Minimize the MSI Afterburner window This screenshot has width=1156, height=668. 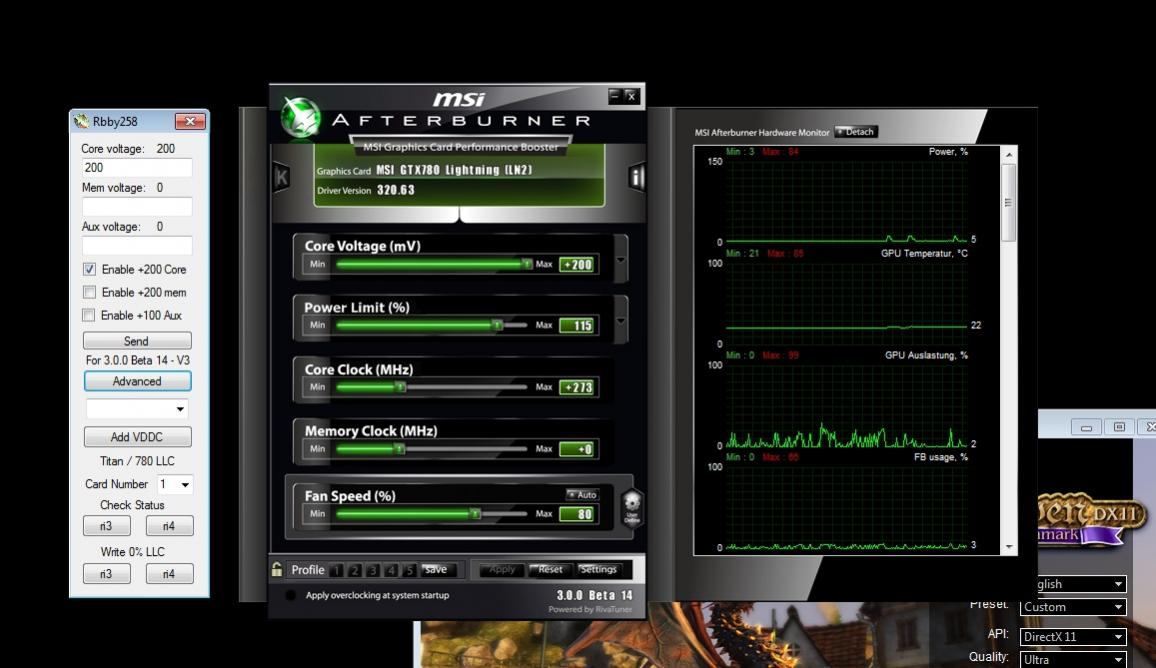[x=615, y=96]
